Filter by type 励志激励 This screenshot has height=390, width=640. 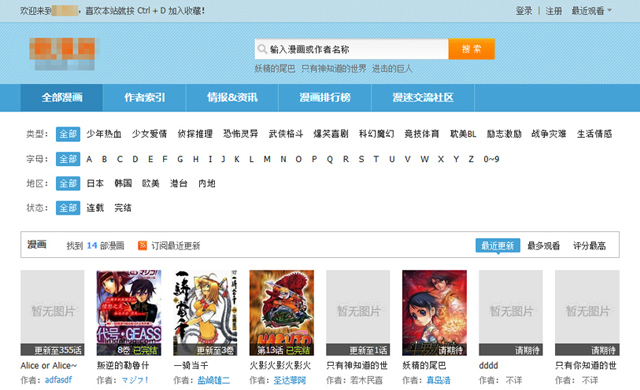click(x=504, y=134)
